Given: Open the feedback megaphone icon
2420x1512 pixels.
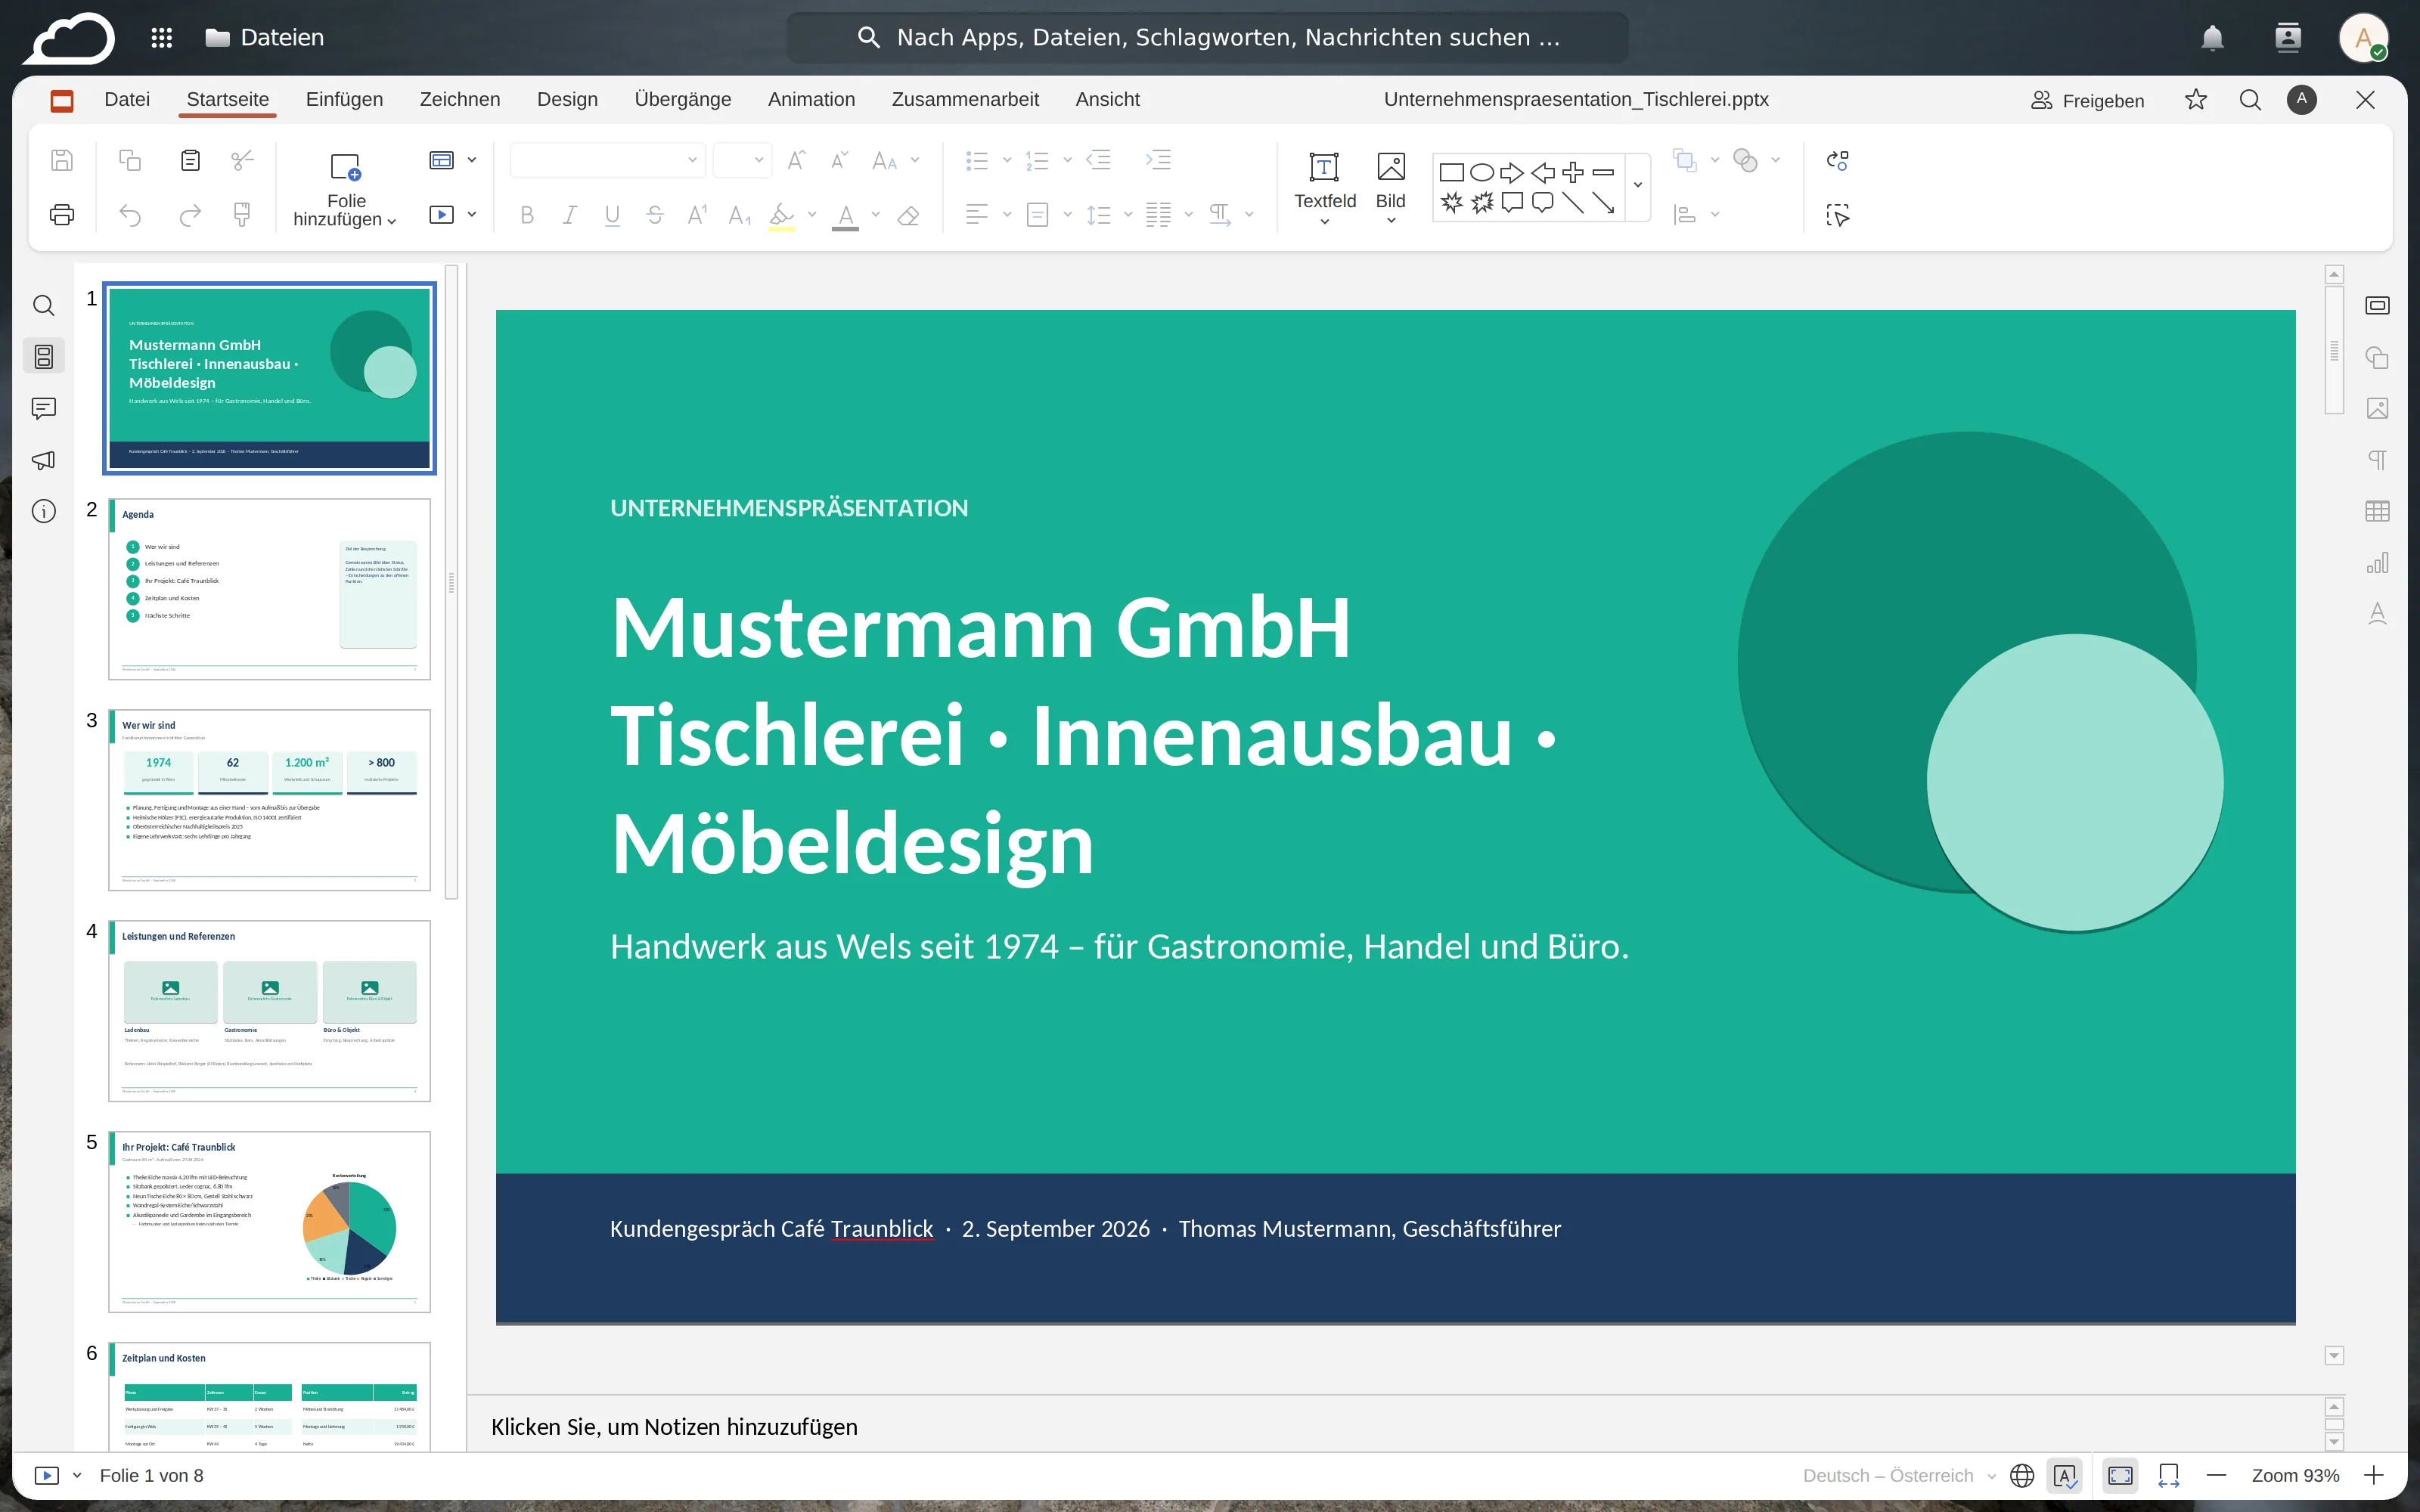Looking at the screenshot, I should pyautogui.click(x=44, y=460).
